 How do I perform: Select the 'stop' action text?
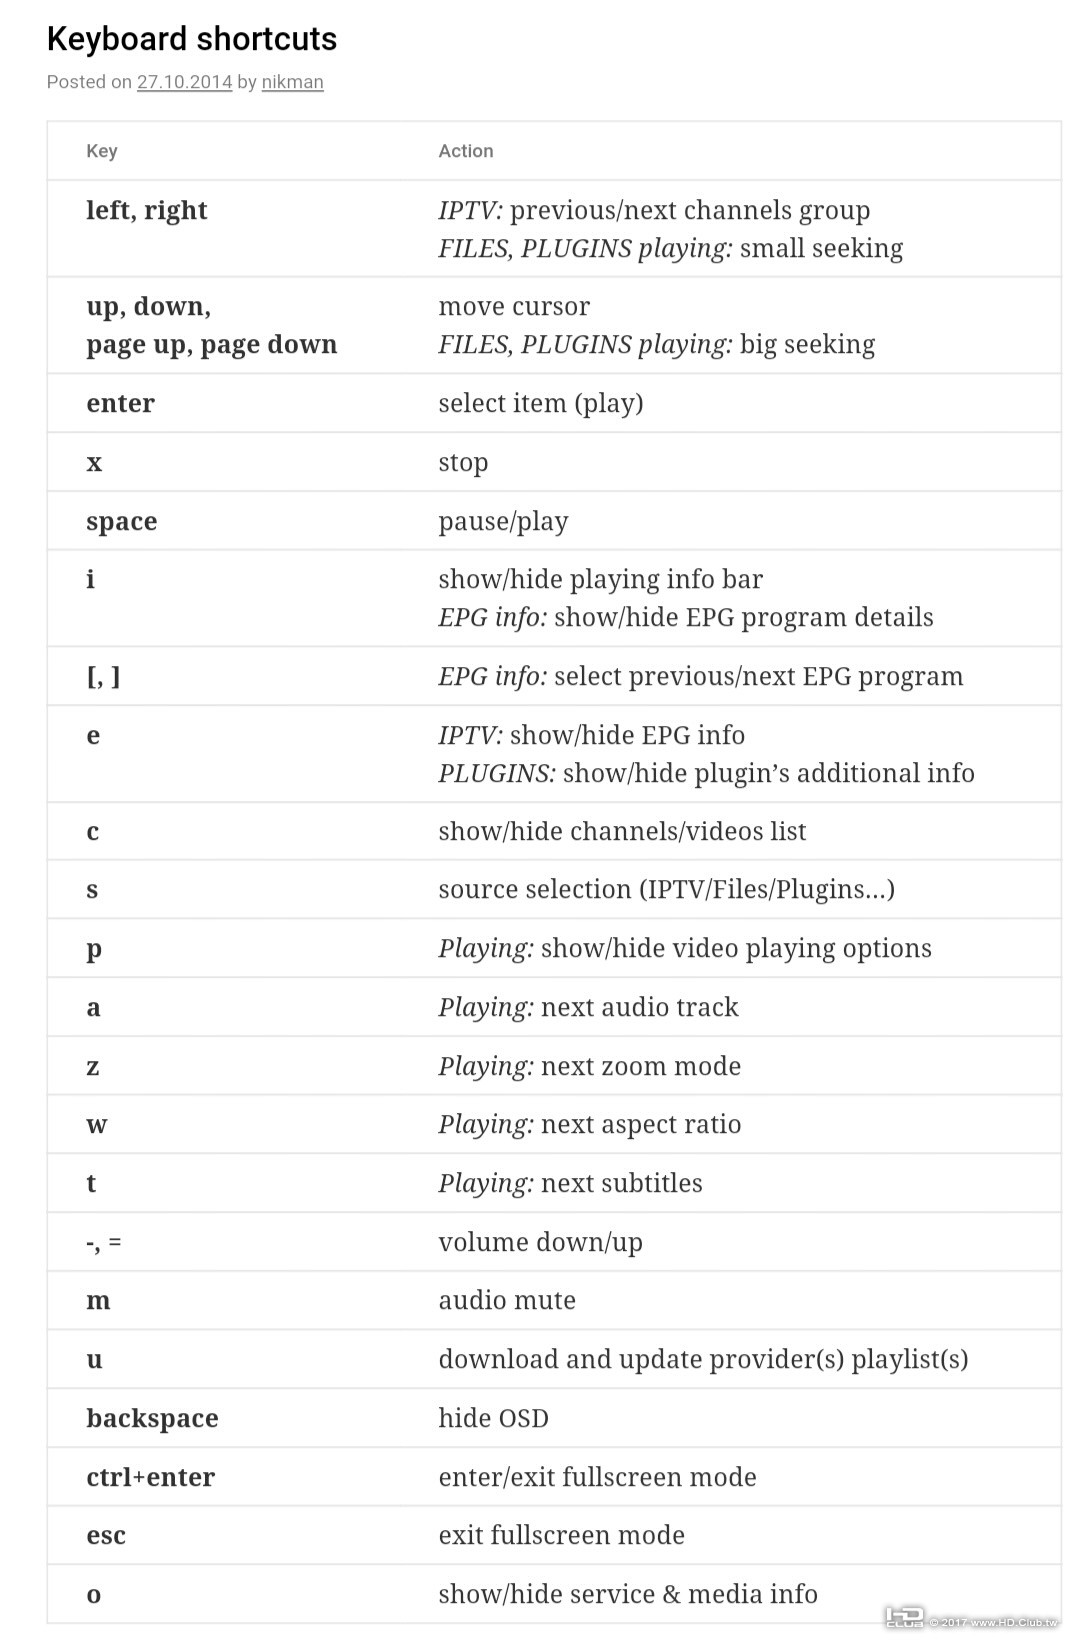tap(463, 462)
